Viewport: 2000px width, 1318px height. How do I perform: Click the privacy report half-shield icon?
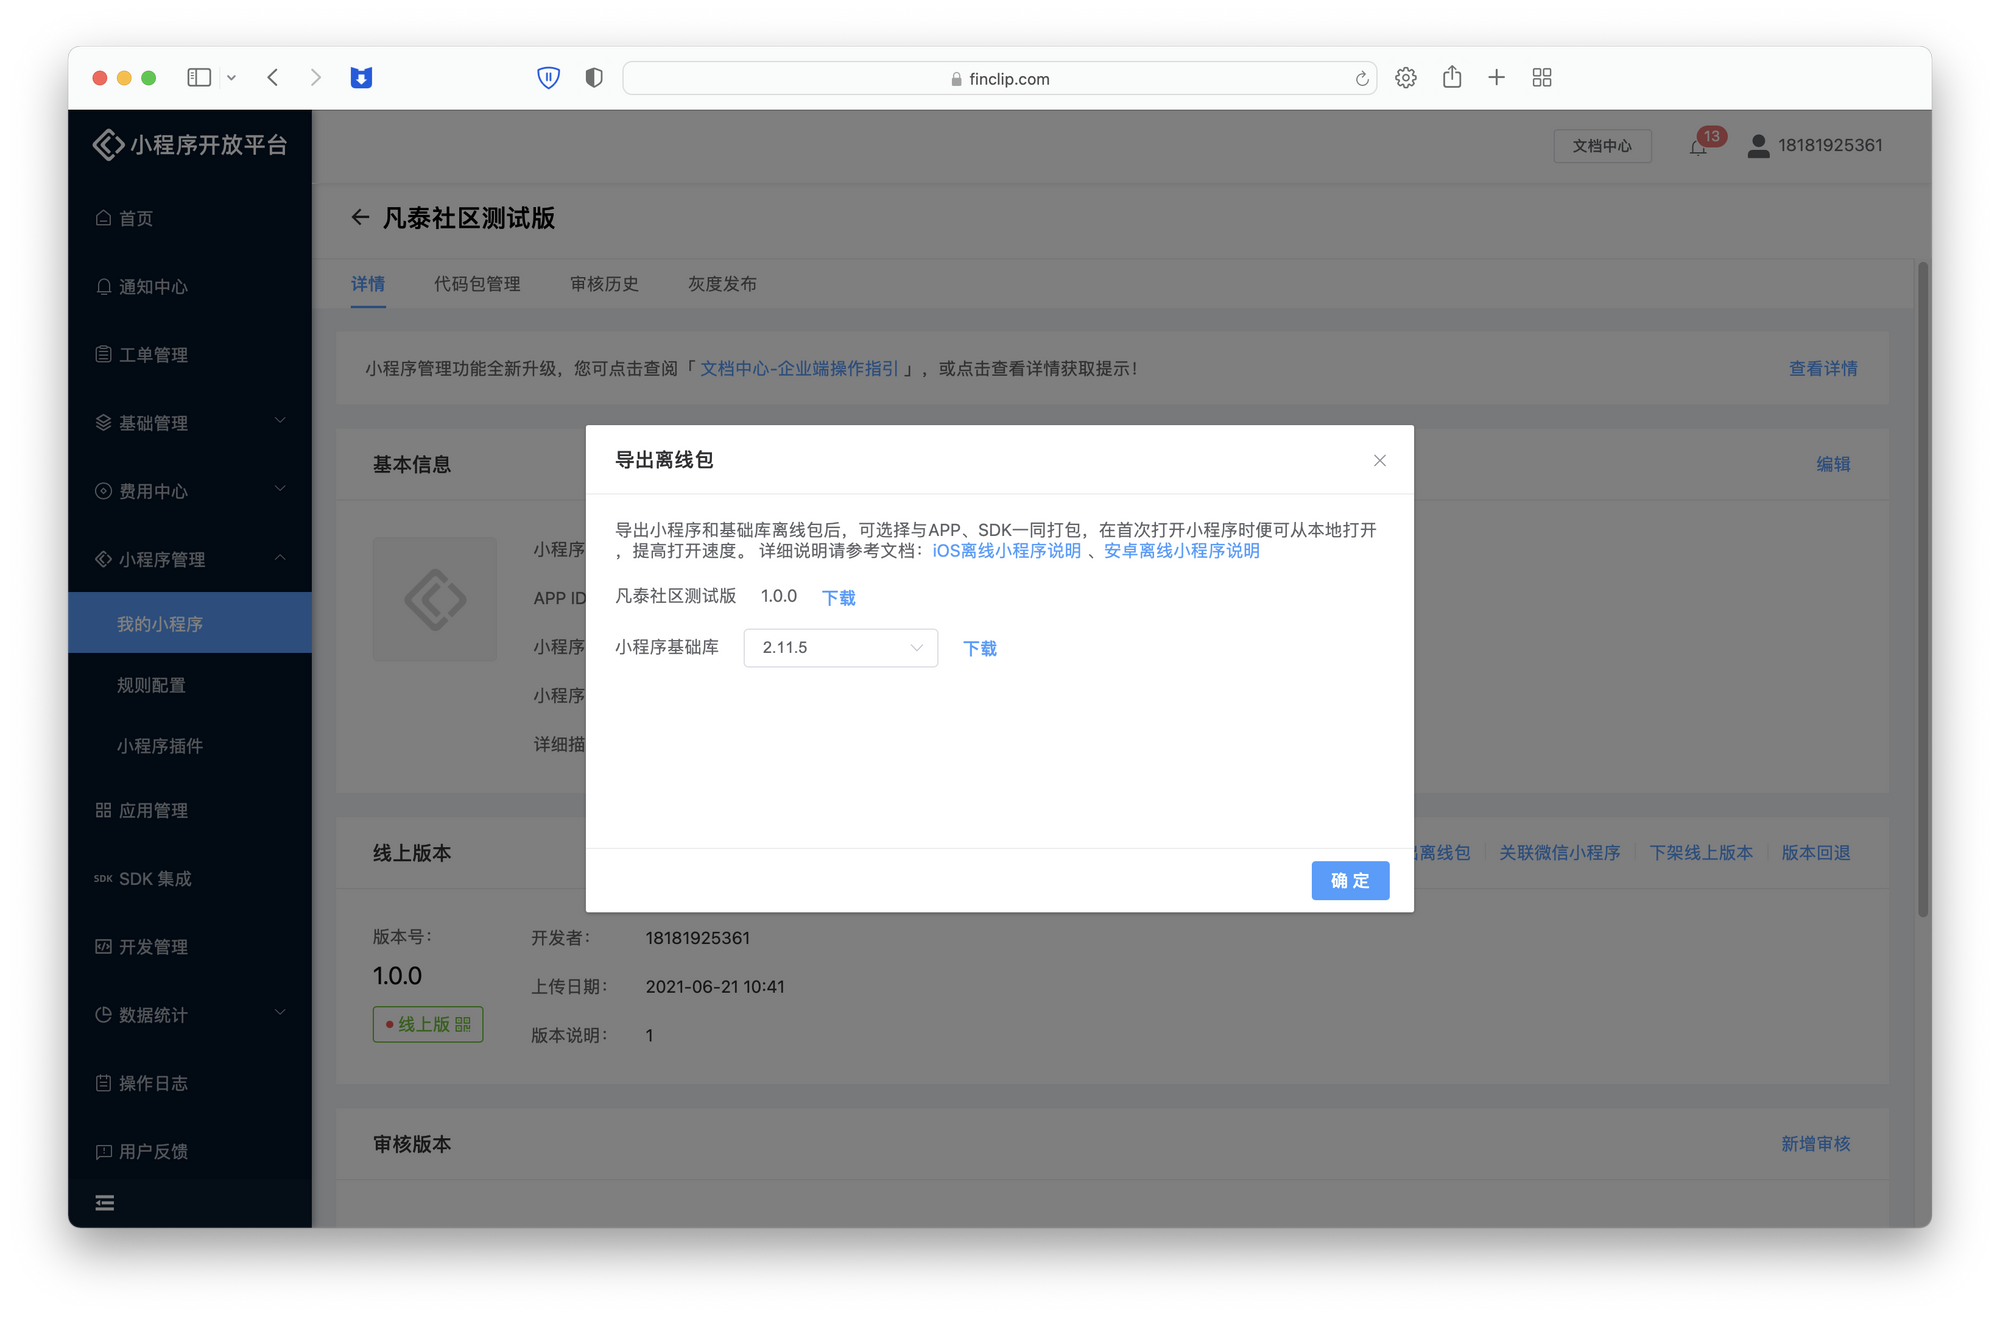(594, 77)
